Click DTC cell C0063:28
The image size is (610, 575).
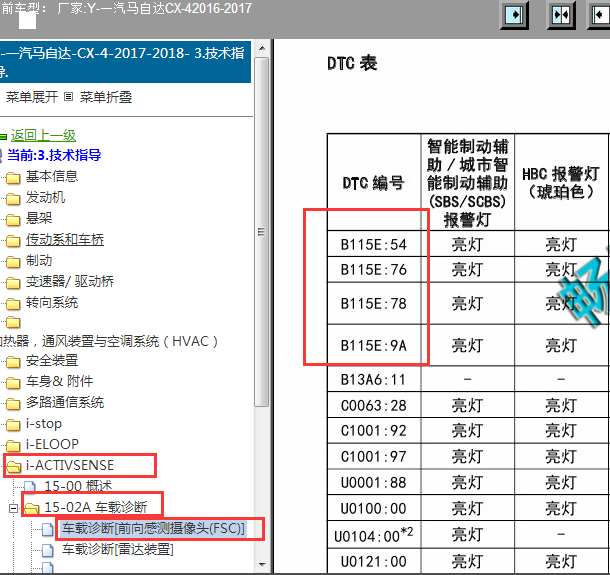(x=374, y=405)
